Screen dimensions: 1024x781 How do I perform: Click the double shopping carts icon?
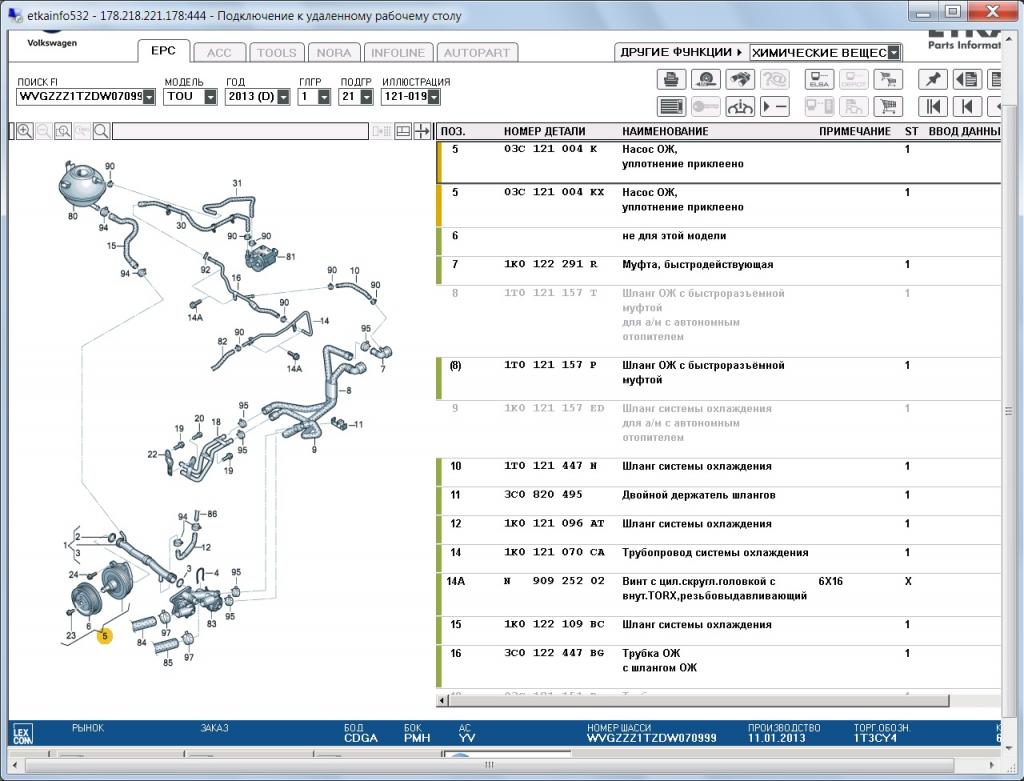pos(888,80)
